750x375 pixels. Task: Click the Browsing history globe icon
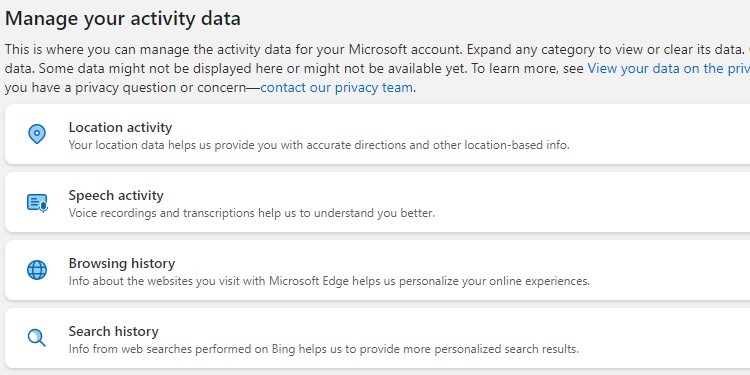point(37,270)
